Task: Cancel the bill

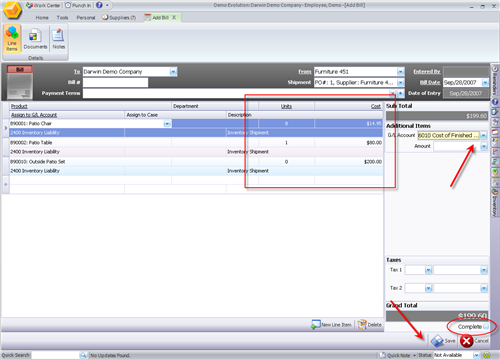Action: pyautogui.click(x=474, y=341)
